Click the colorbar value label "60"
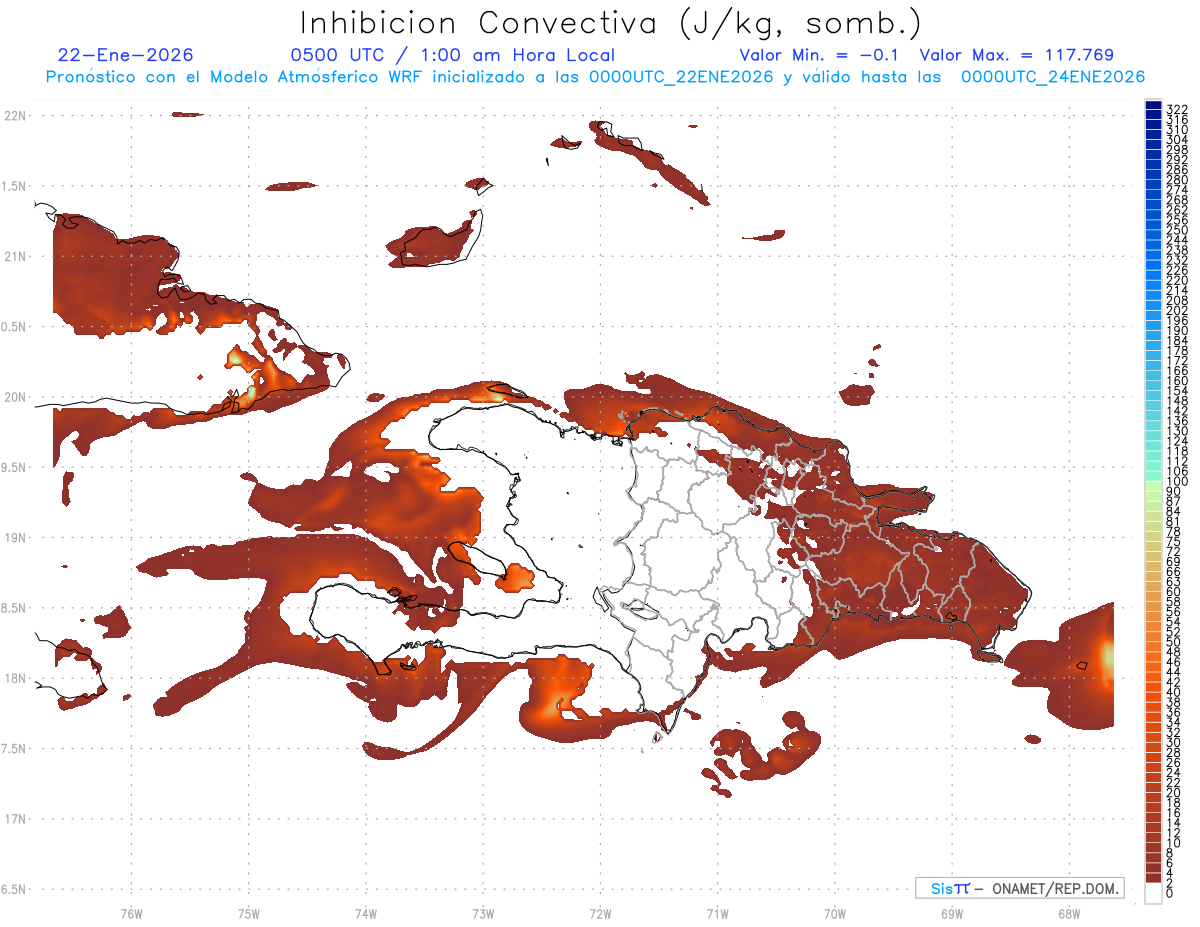 (x=1174, y=591)
